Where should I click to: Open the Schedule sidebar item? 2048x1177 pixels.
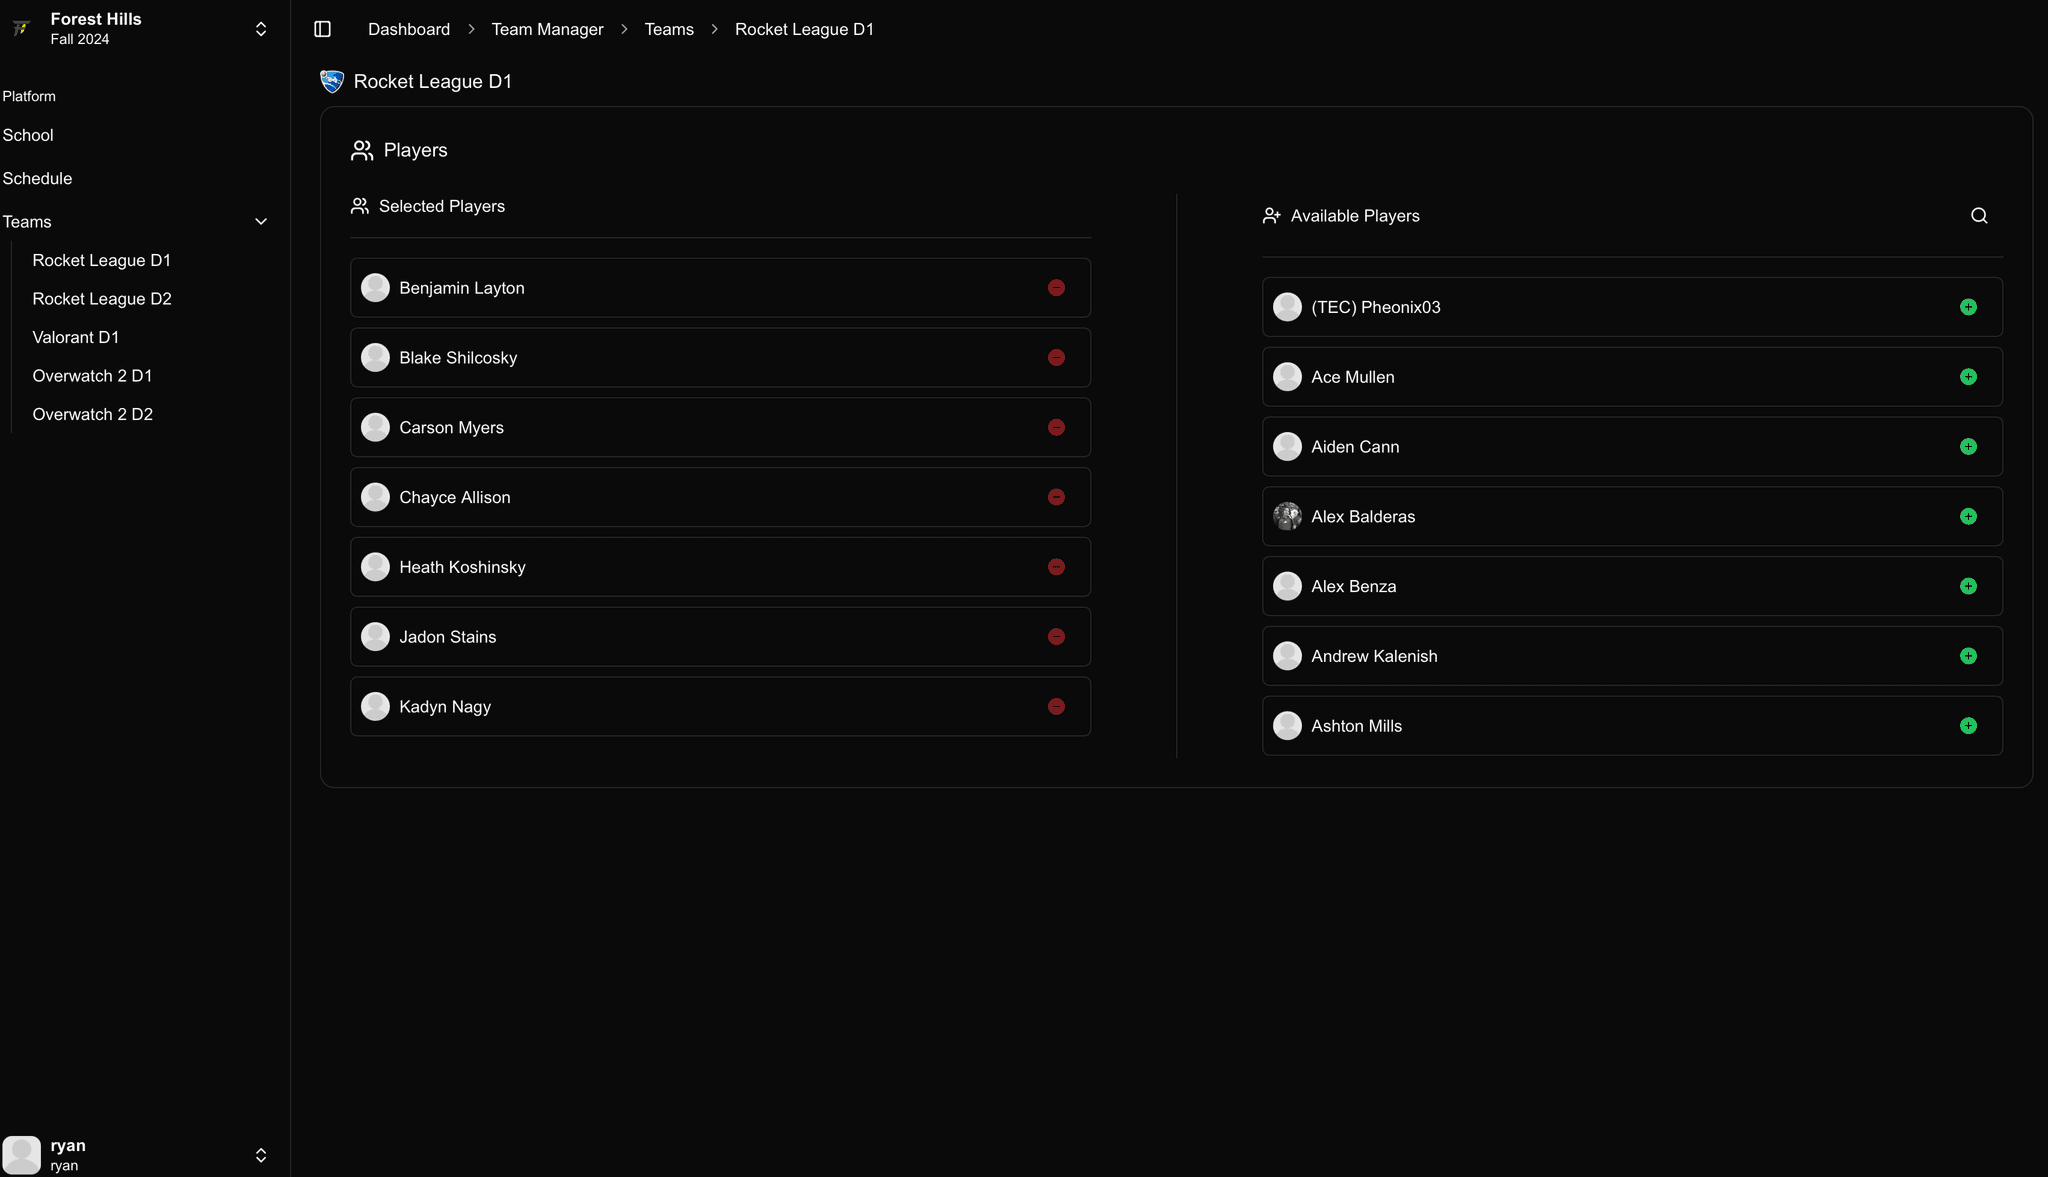point(37,178)
